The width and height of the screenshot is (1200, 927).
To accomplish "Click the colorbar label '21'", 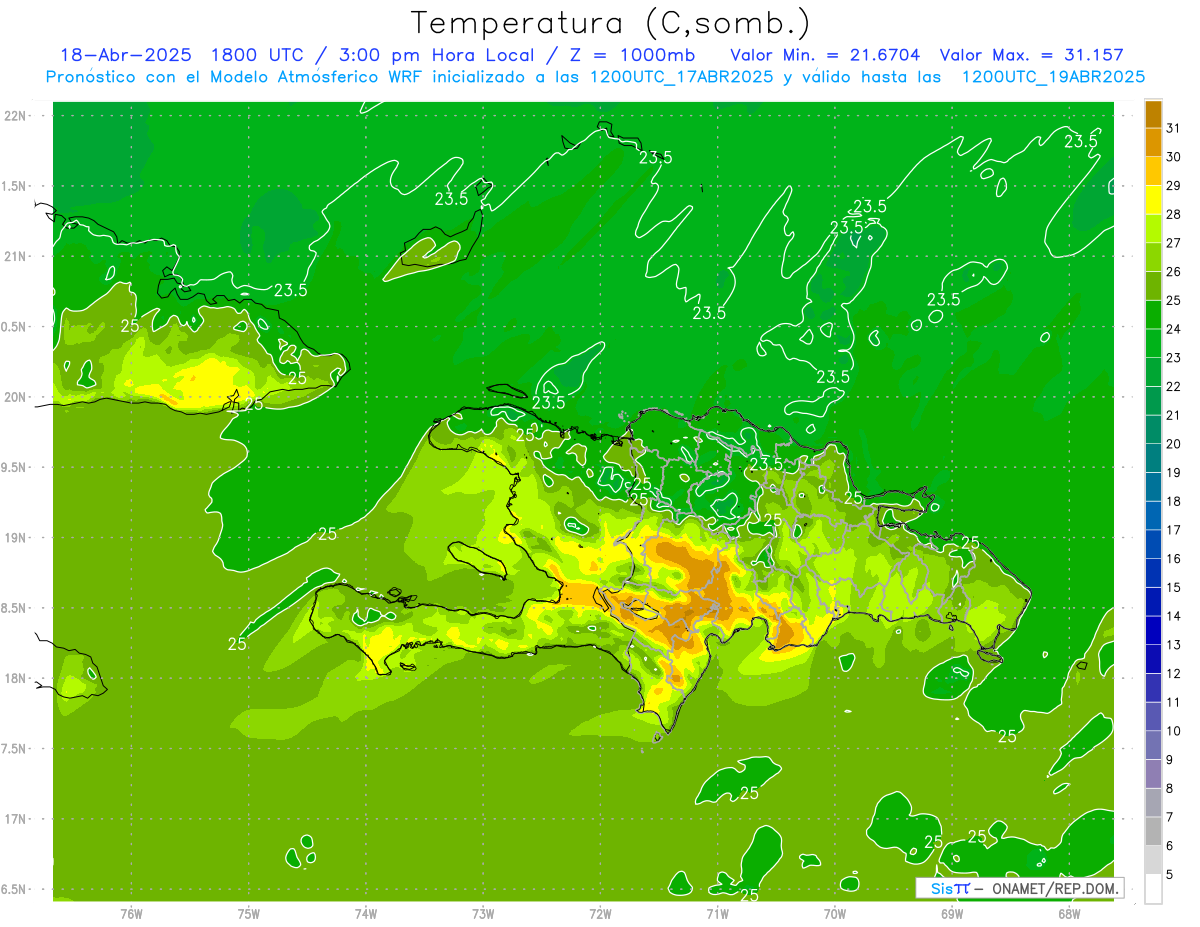I will point(1174,415).
